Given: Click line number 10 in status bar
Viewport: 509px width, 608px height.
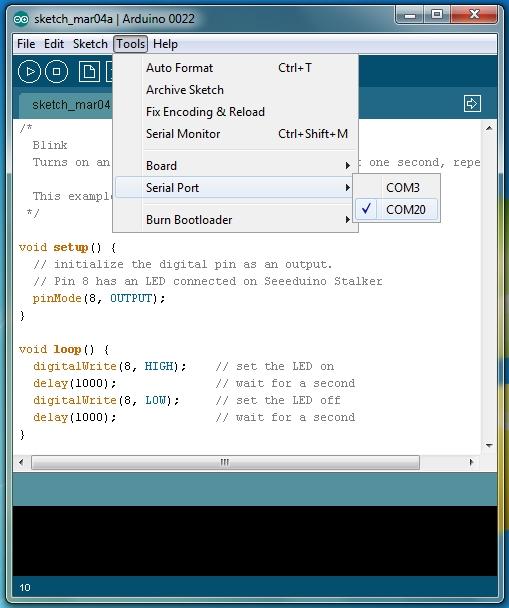Looking at the screenshot, I should pyautogui.click(x=25, y=587).
